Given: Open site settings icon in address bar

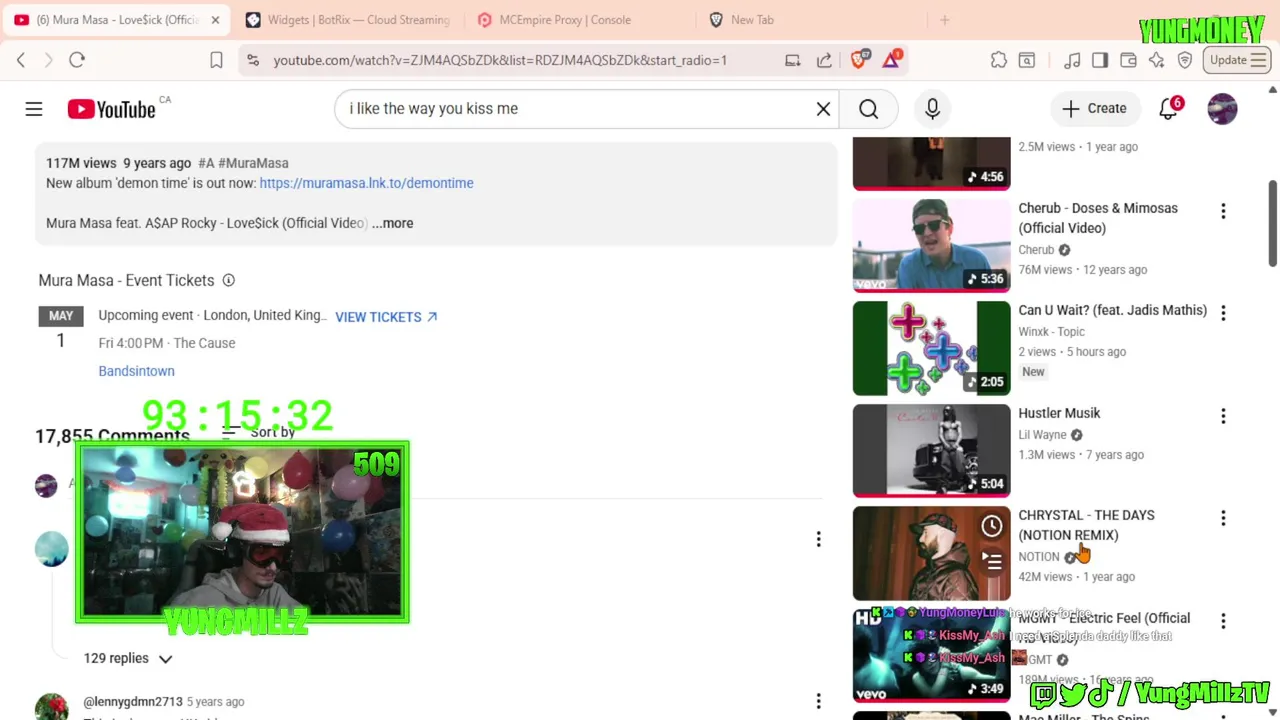Looking at the screenshot, I should 253,60.
